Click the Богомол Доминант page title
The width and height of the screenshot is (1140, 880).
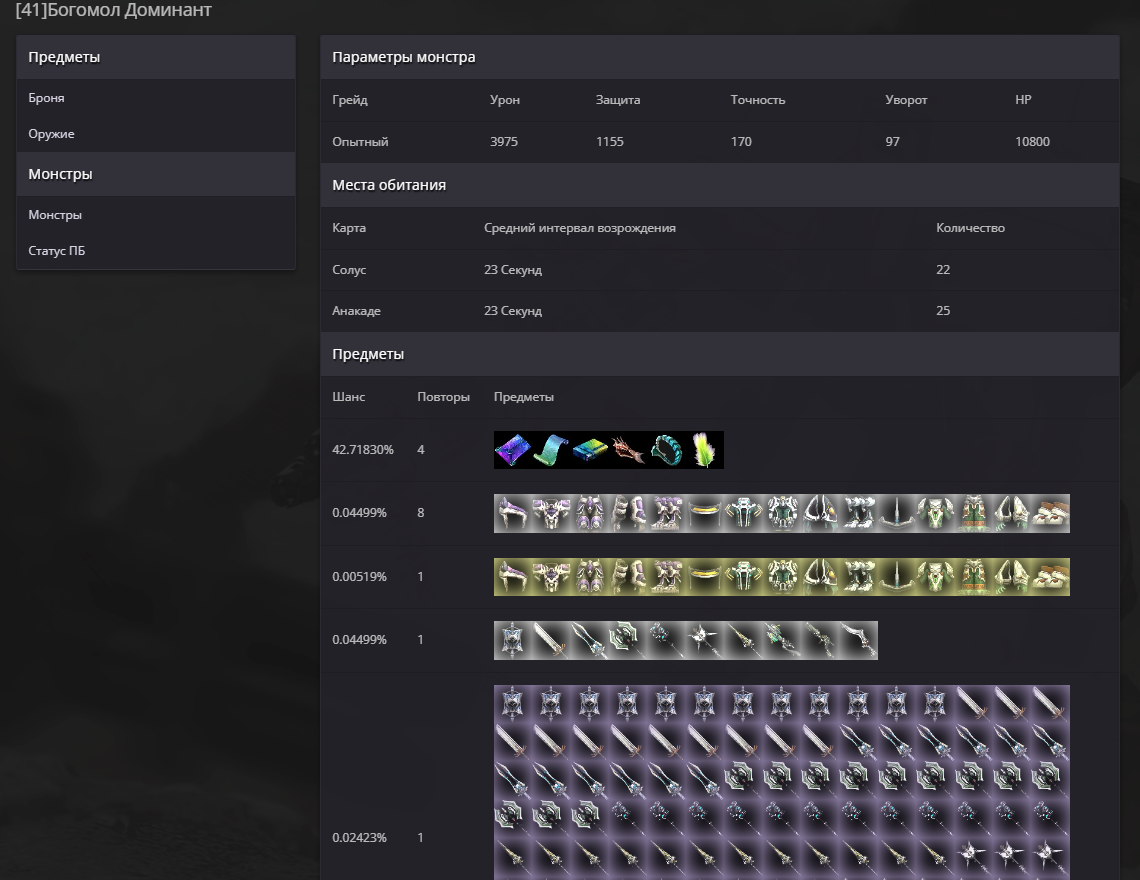coord(113,10)
